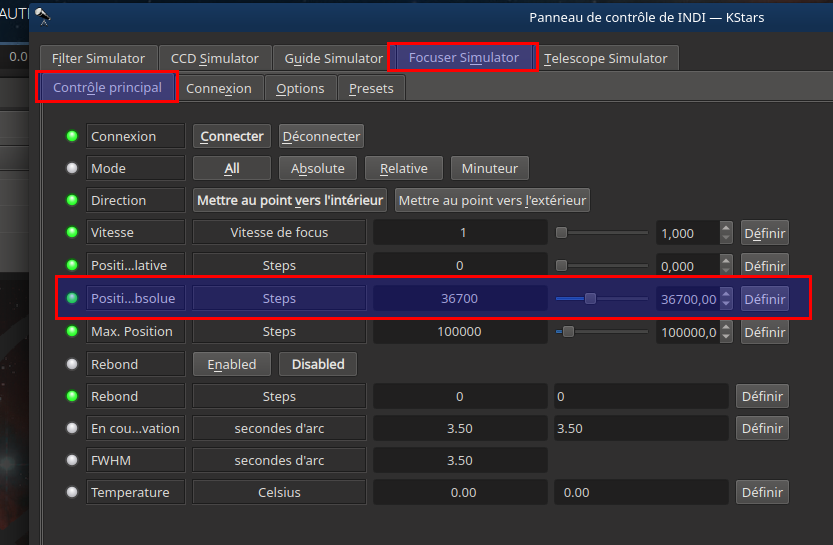Click the grey status light beside first Rebond row
The width and height of the screenshot is (833, 545).
(x=72, y=364)
